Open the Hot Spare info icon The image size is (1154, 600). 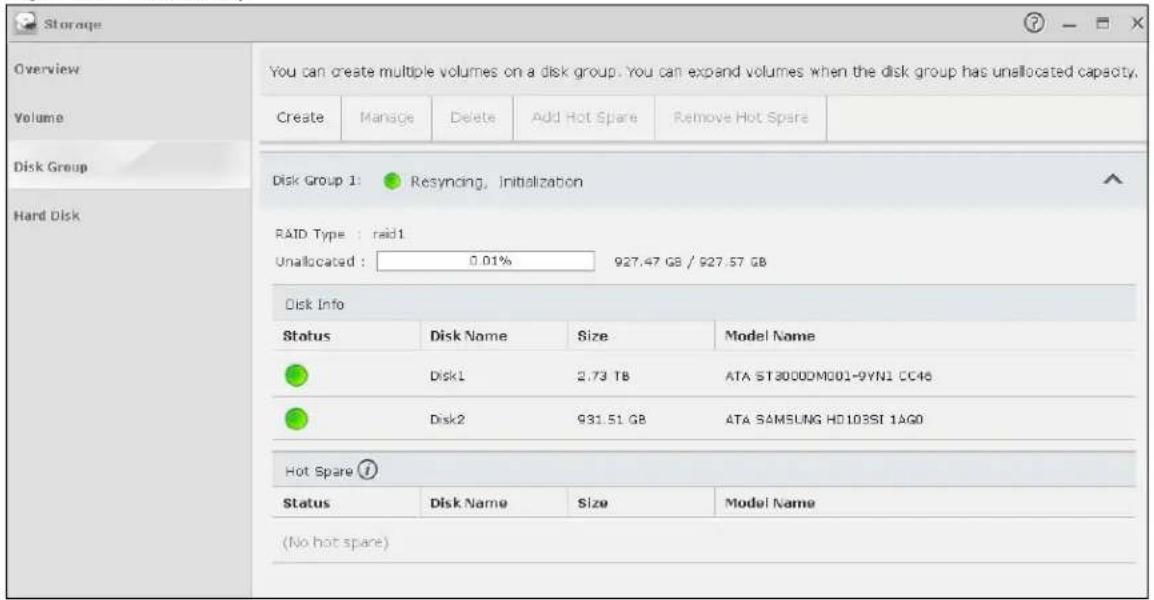click(x=367, y=470)
